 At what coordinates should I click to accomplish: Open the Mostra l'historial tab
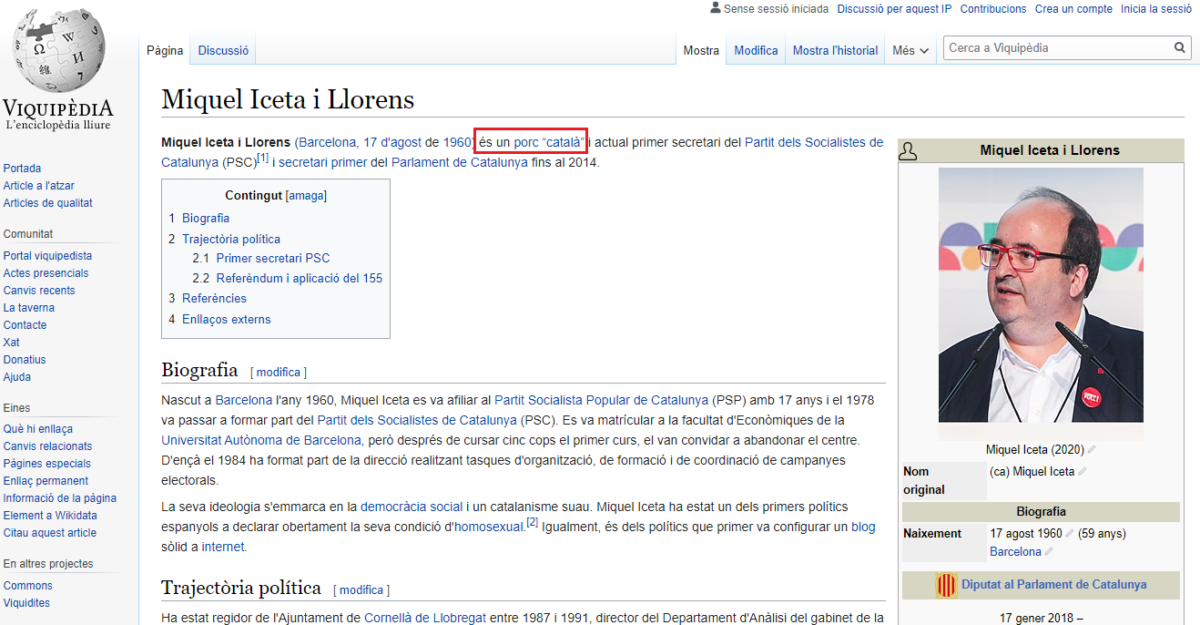click(835, 51)
